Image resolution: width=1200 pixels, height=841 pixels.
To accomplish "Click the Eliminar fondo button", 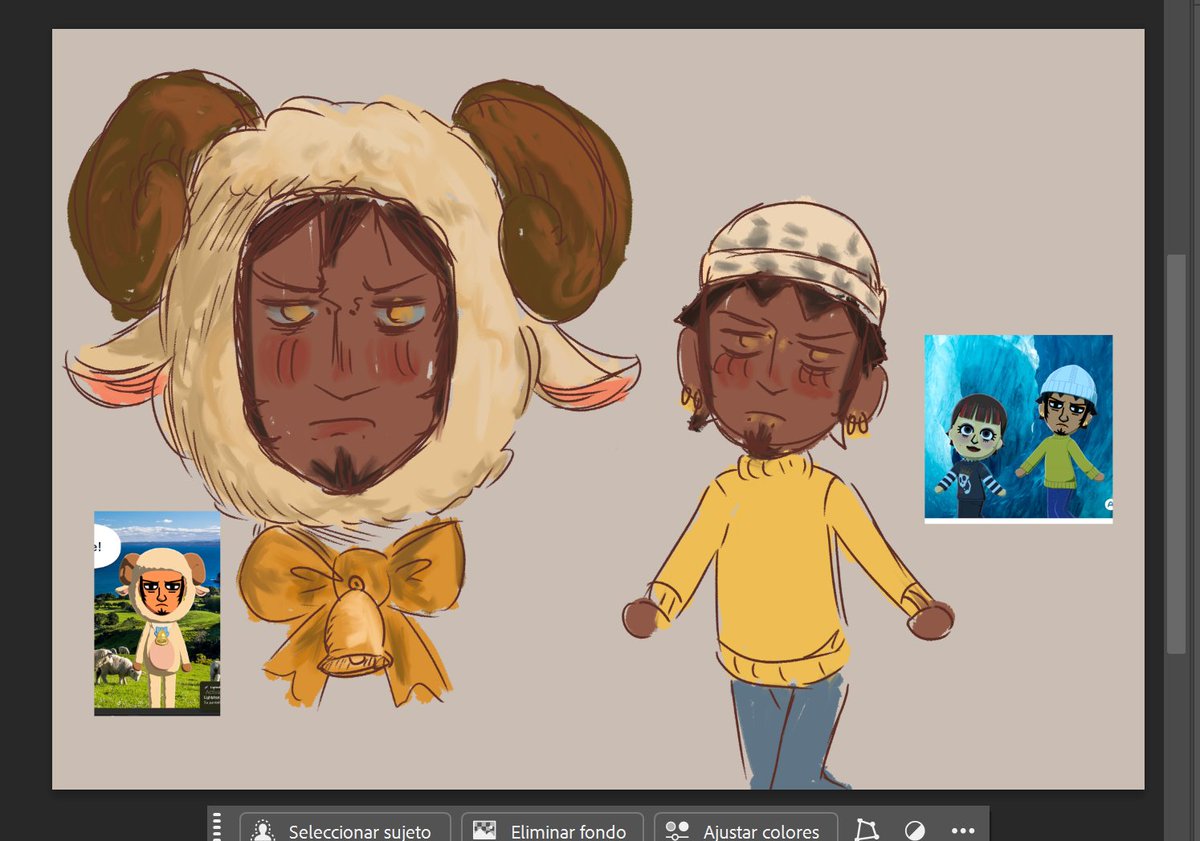I will [553, 829].
